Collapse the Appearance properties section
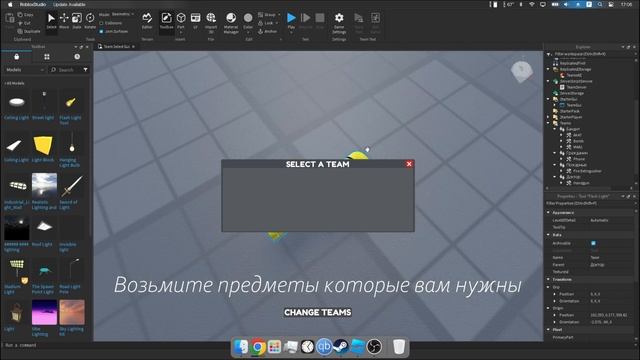640x360 pixels. [549, 213]
